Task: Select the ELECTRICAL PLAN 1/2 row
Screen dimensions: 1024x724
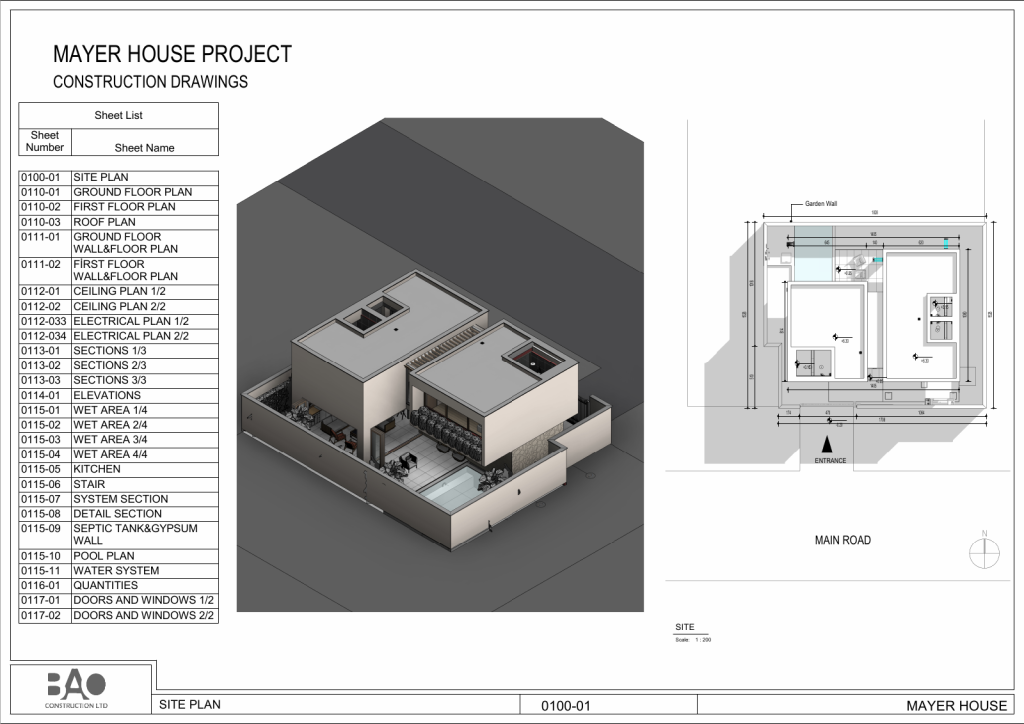Action: pos(118,322)
